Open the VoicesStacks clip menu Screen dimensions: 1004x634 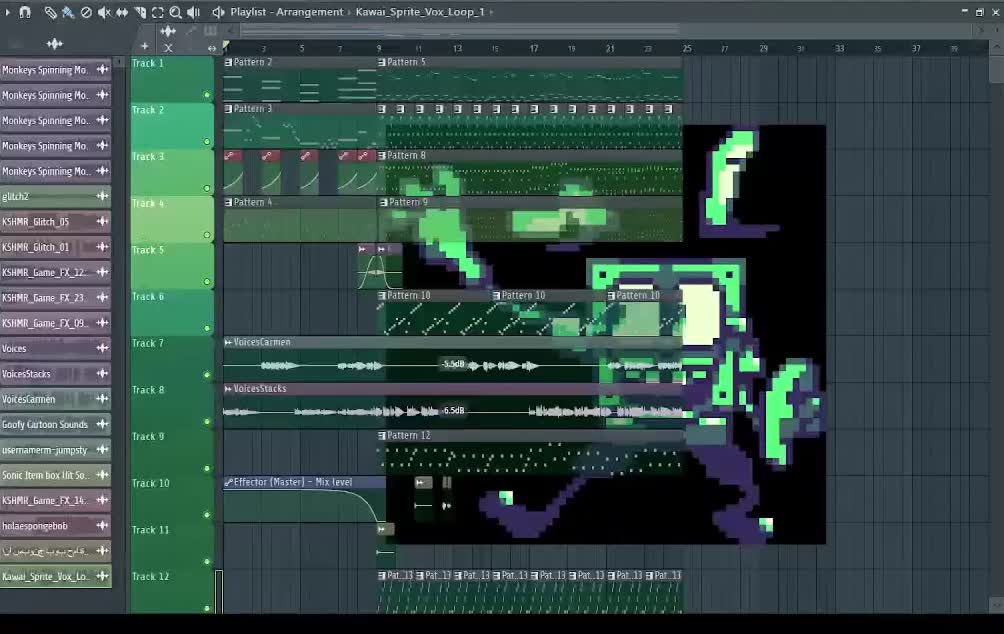[228, 389]
